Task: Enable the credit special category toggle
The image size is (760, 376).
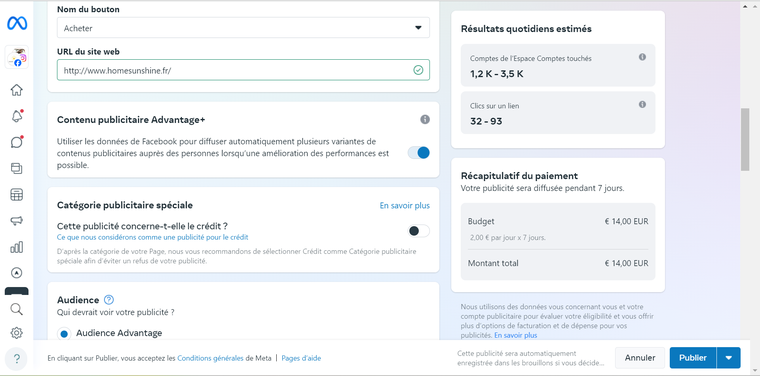Action: tap(419, 231)
